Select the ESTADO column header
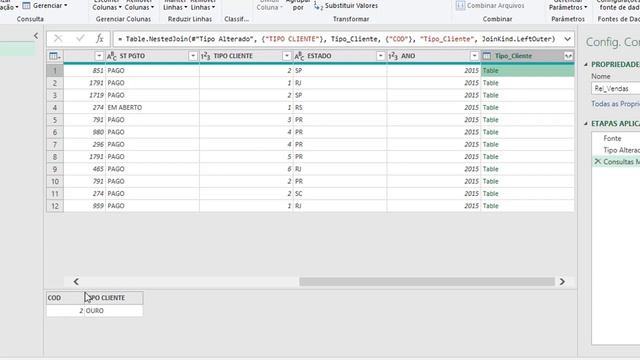The image size is (640, 360). pyautogui.click(x=319, y=56)
